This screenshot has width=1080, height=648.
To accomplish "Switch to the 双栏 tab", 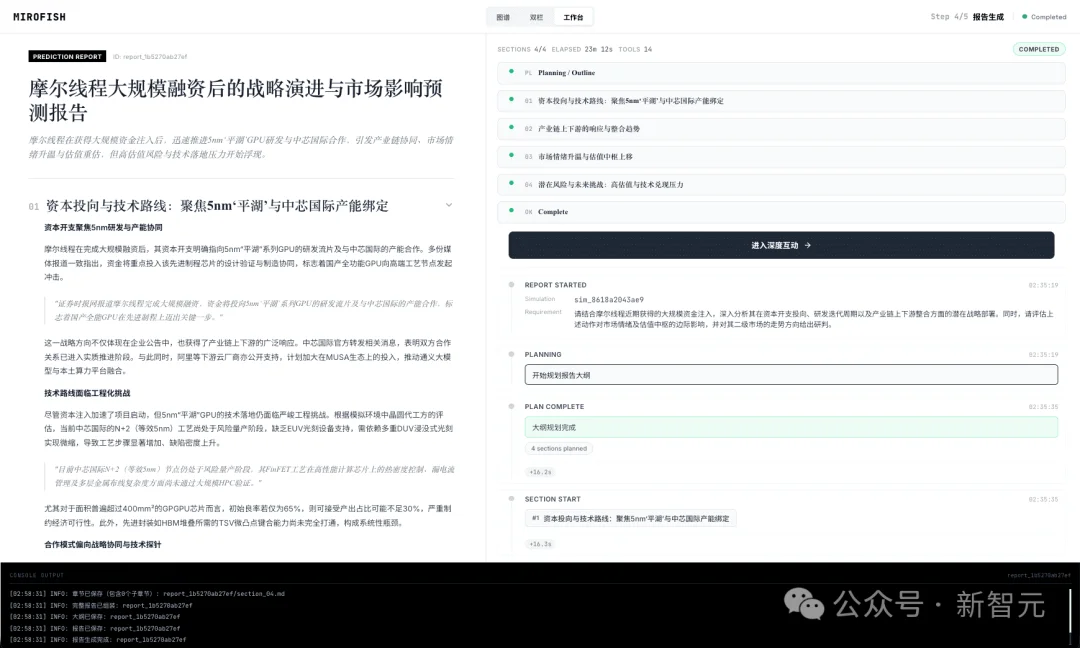I will (x=536, y=17).
